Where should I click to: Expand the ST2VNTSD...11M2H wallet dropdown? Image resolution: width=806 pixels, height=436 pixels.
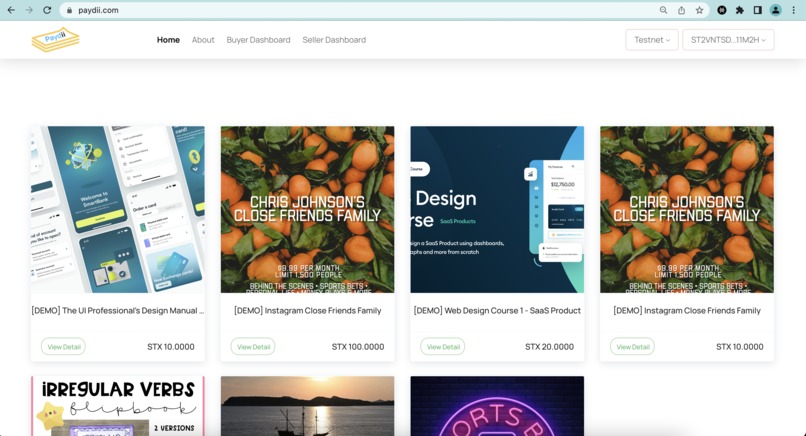pos(728,40)
